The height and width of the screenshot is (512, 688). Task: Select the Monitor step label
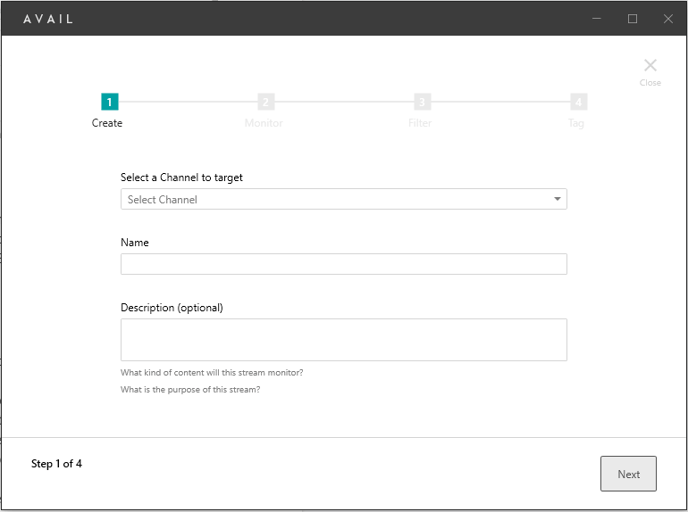(263, 123)
